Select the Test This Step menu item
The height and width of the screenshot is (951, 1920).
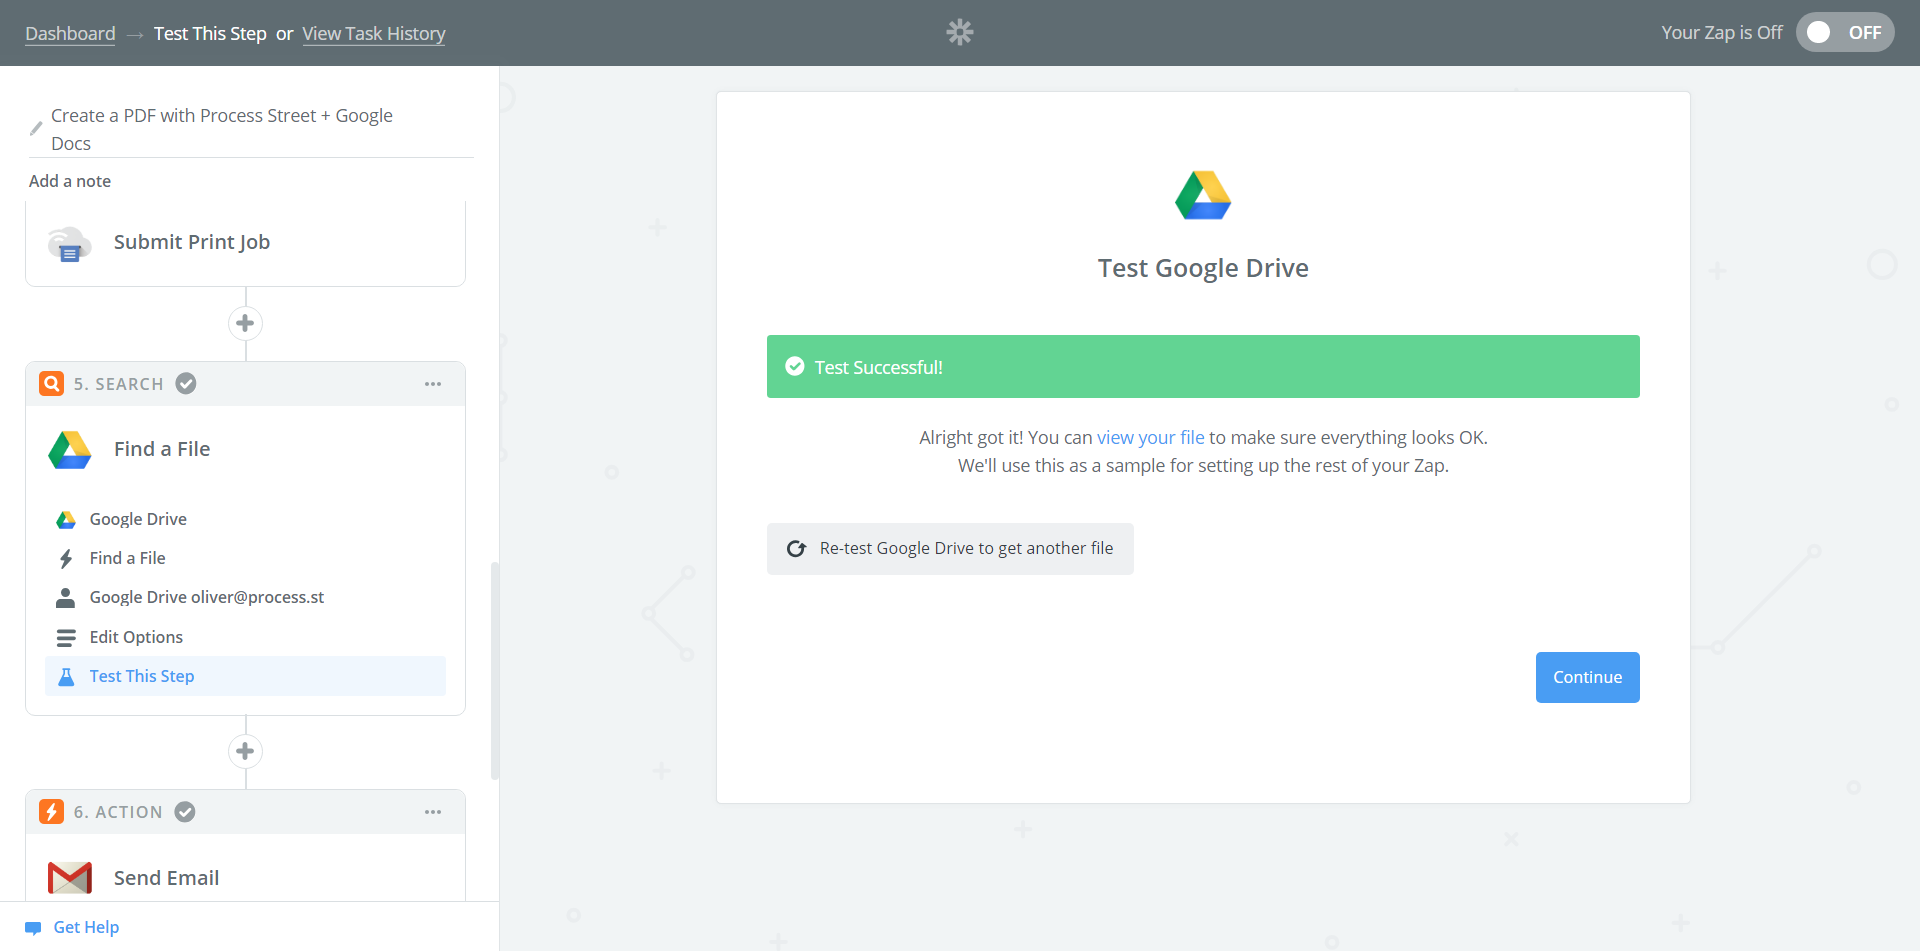point(245,677)
